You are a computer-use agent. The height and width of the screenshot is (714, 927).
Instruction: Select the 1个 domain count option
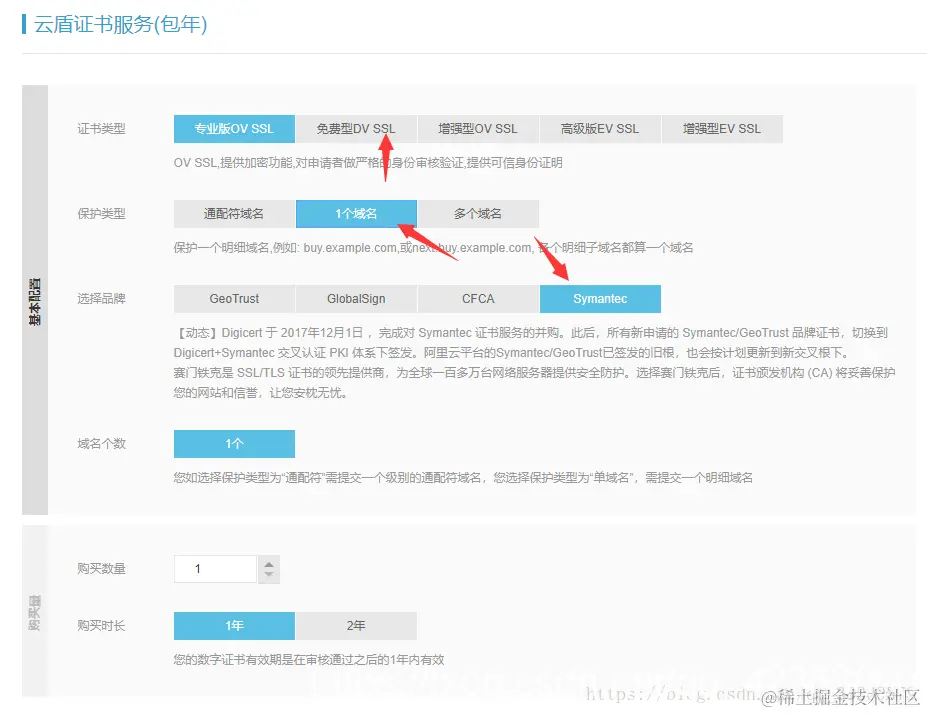pos(234,444)
